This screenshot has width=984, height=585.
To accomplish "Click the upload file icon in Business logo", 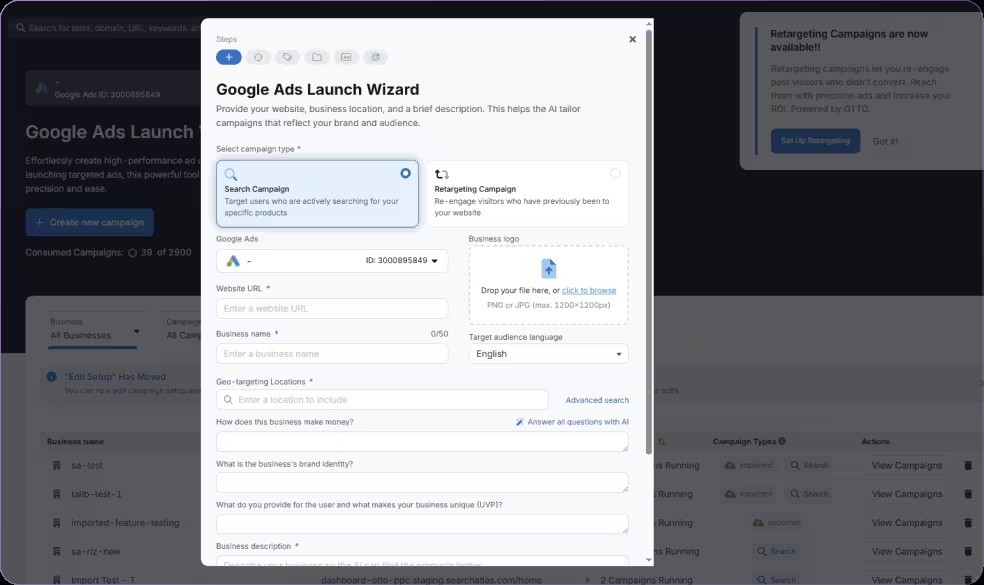I will 548,269.
